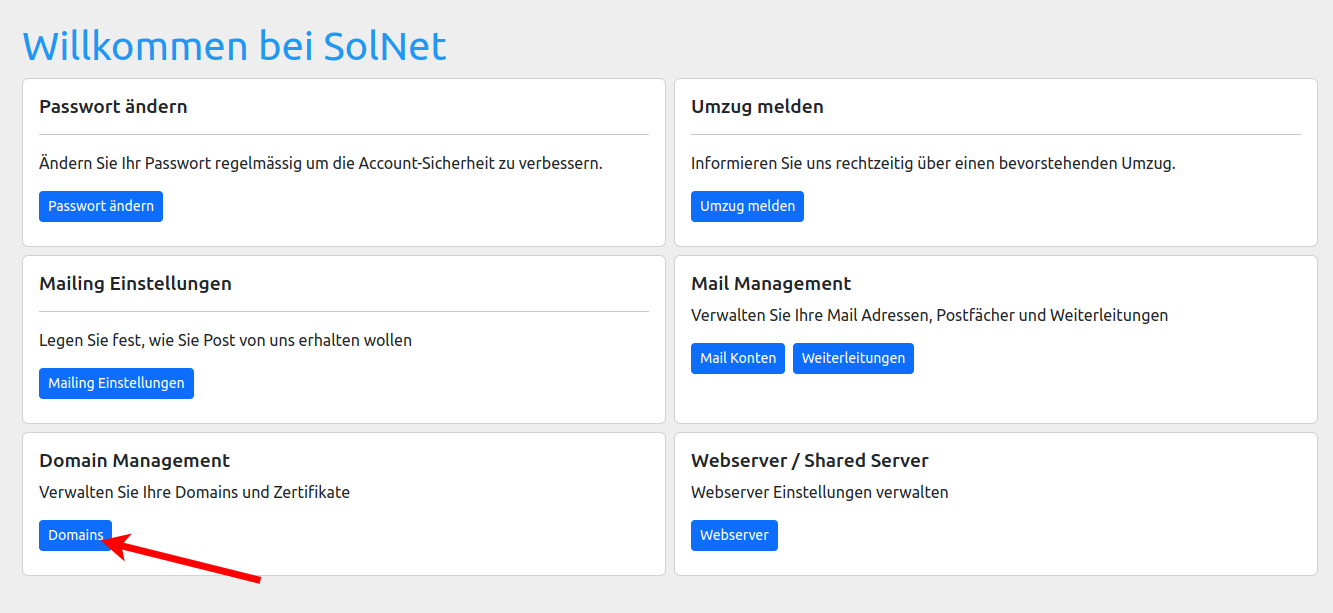Click the Domain Management card heading

134,460
